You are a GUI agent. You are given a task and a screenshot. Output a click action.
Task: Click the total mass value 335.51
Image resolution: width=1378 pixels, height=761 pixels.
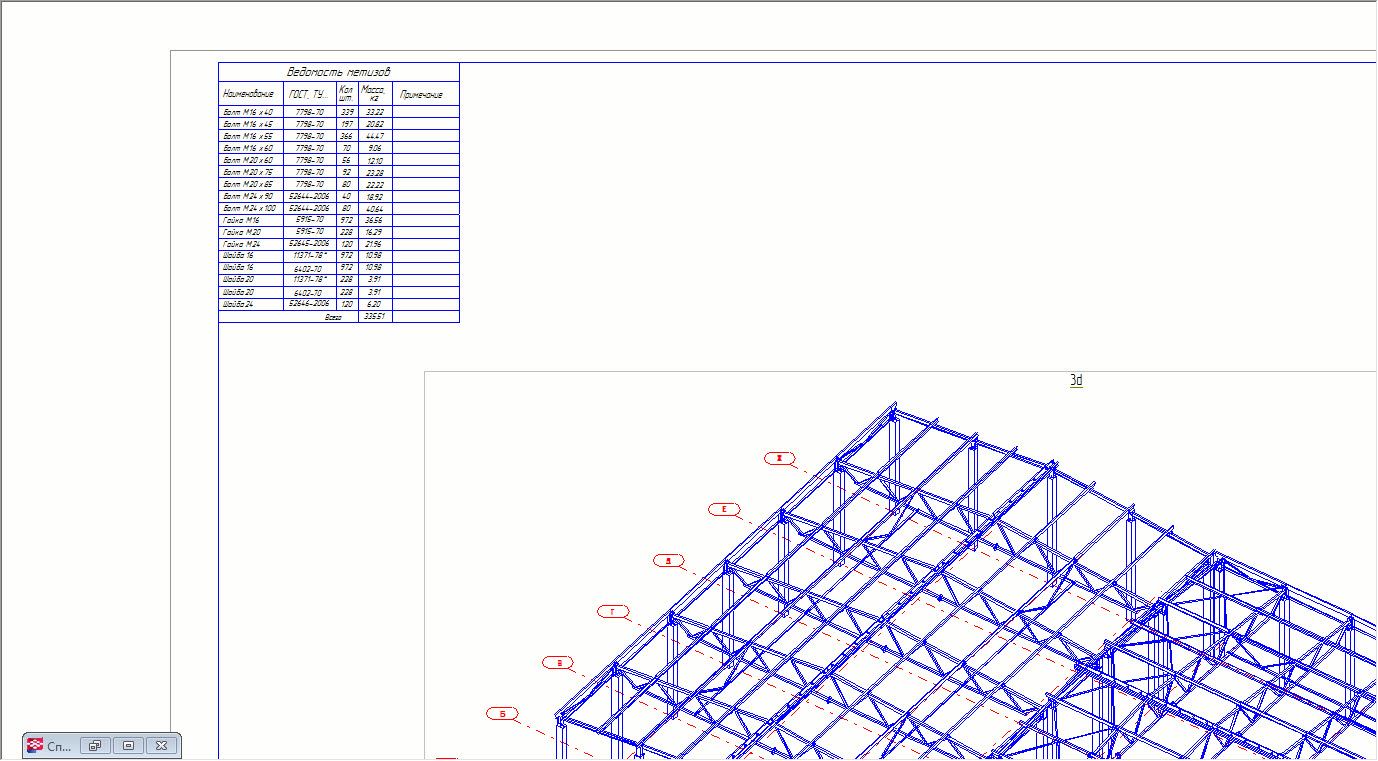point(374,317)
